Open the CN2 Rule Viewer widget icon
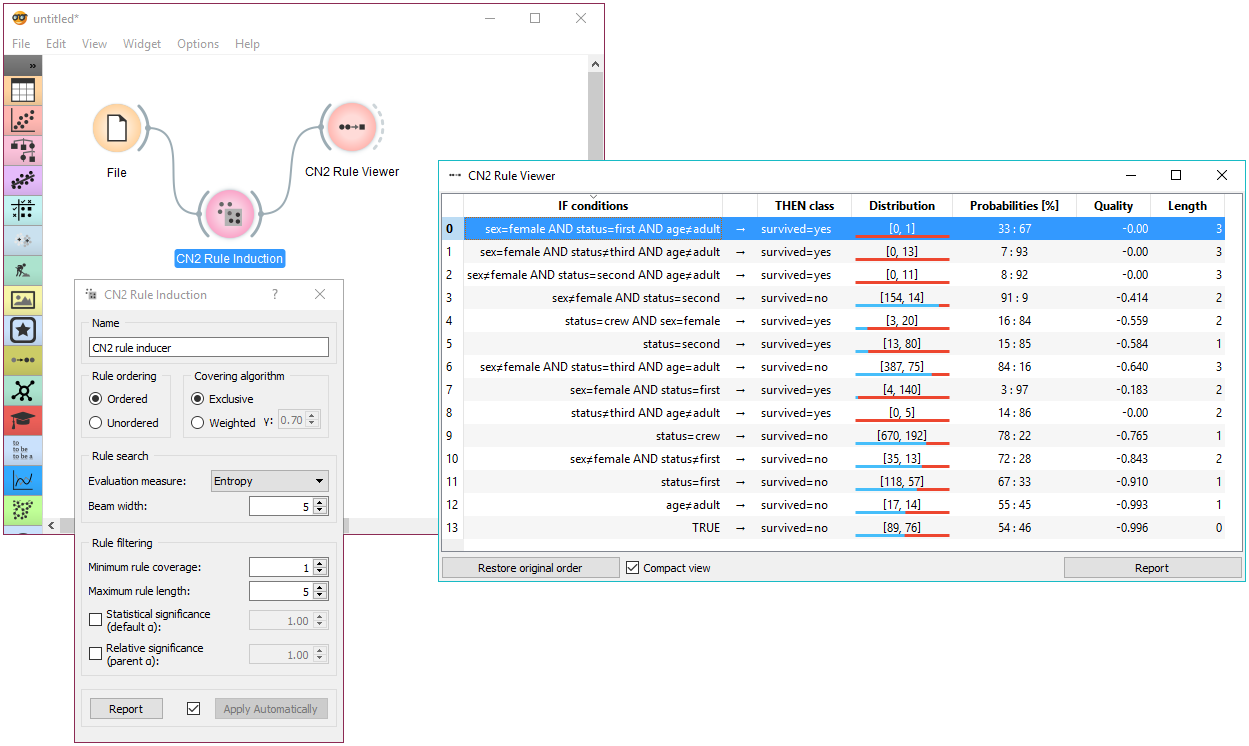1249x746 pixels. click(352, 127)
